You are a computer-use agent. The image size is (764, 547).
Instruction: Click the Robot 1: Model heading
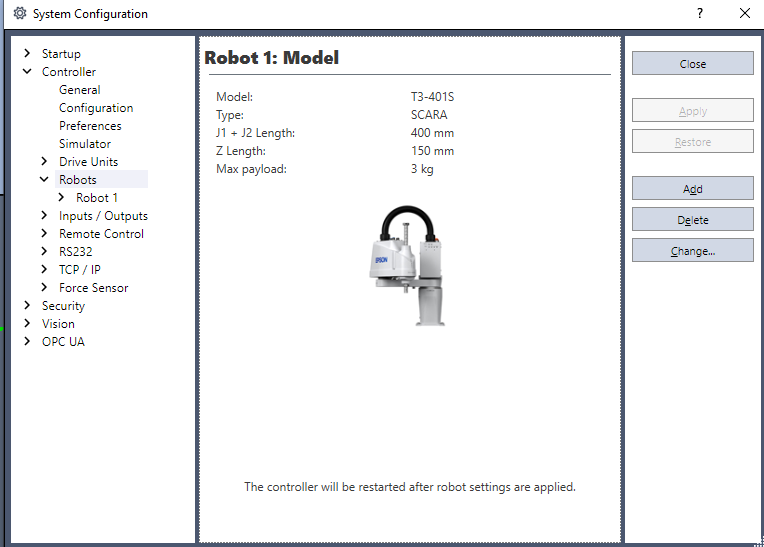(x=271, y=57)
